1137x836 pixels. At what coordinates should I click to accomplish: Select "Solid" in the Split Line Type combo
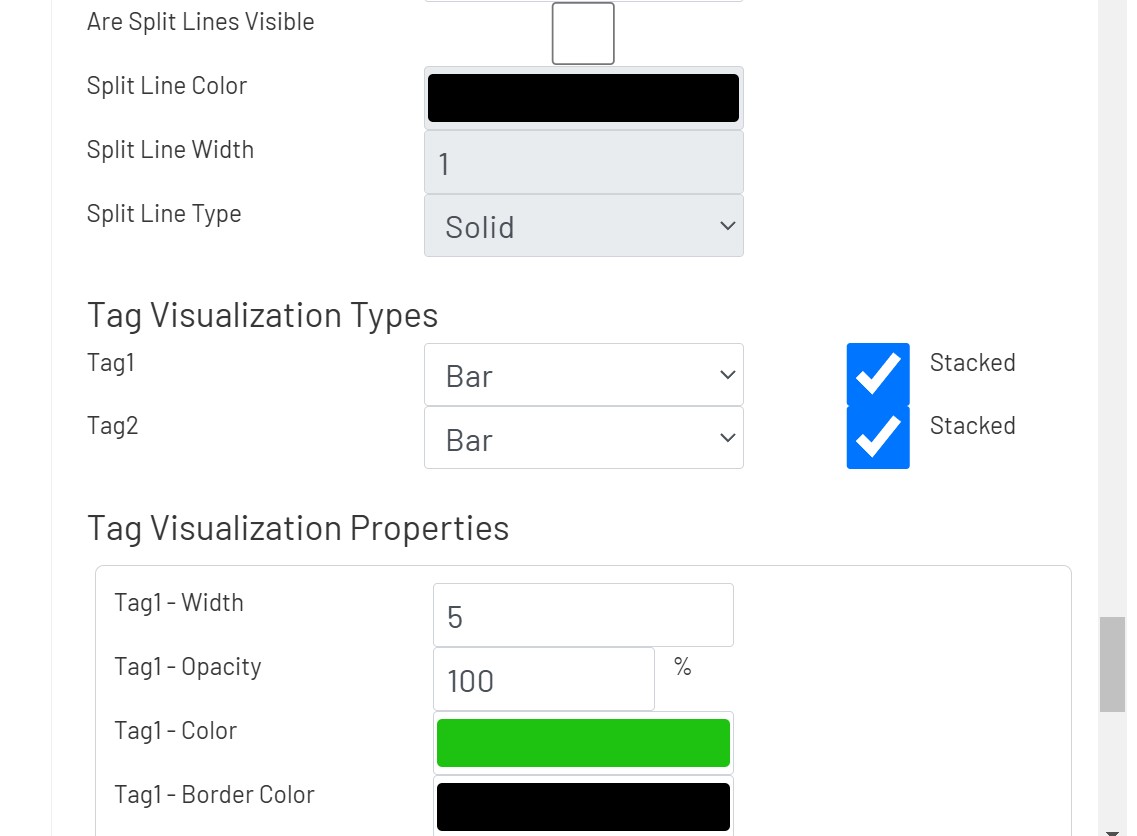coord(583,226)
